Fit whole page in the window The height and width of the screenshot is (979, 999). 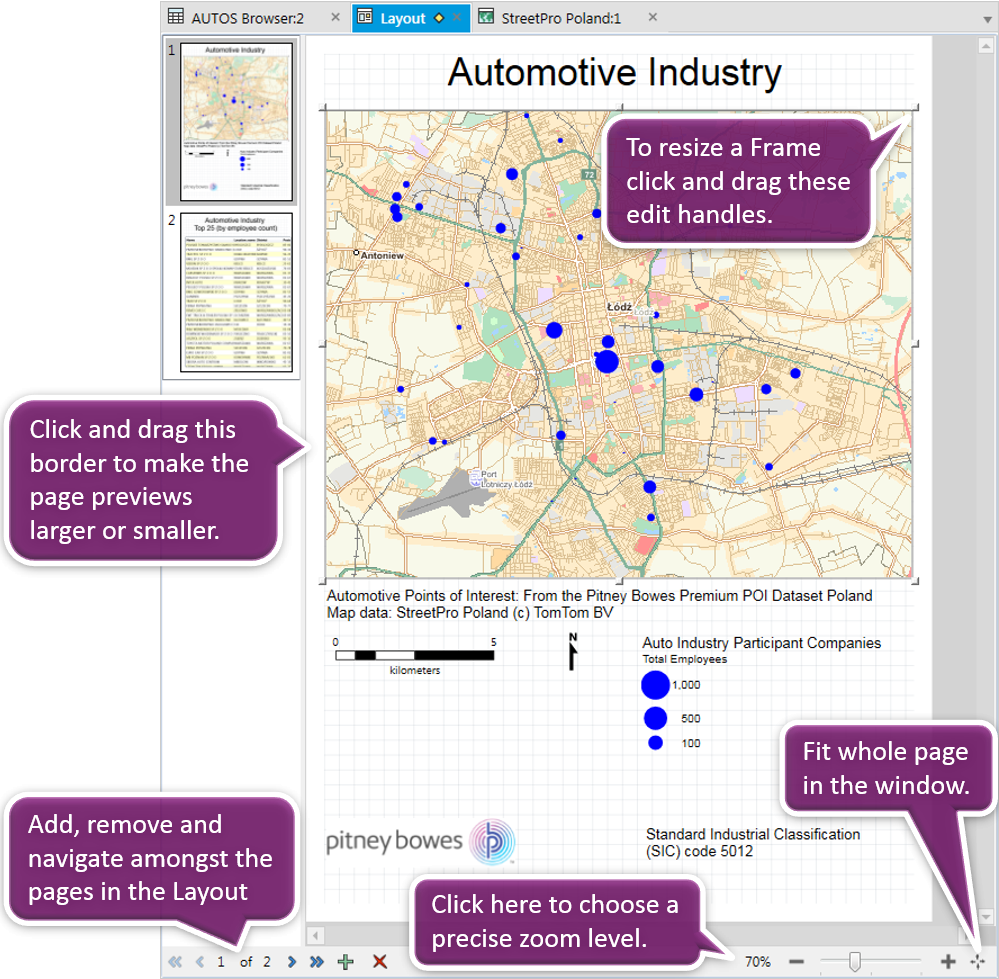pyautogui.click(x=977, y=962)
